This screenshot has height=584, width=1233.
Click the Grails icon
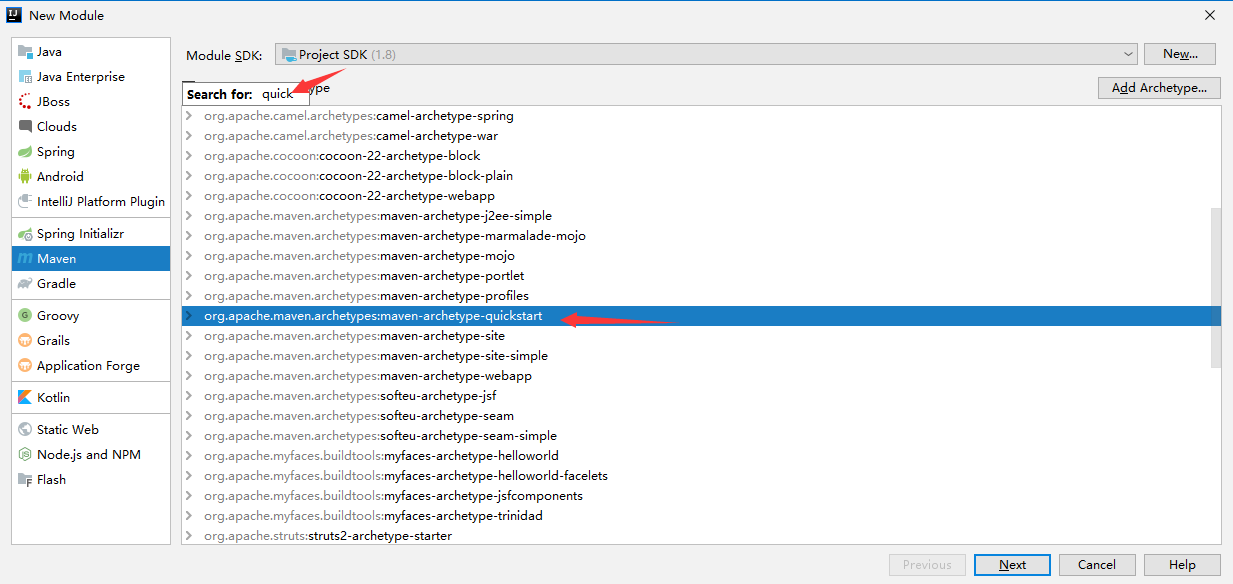pos(25,341)
